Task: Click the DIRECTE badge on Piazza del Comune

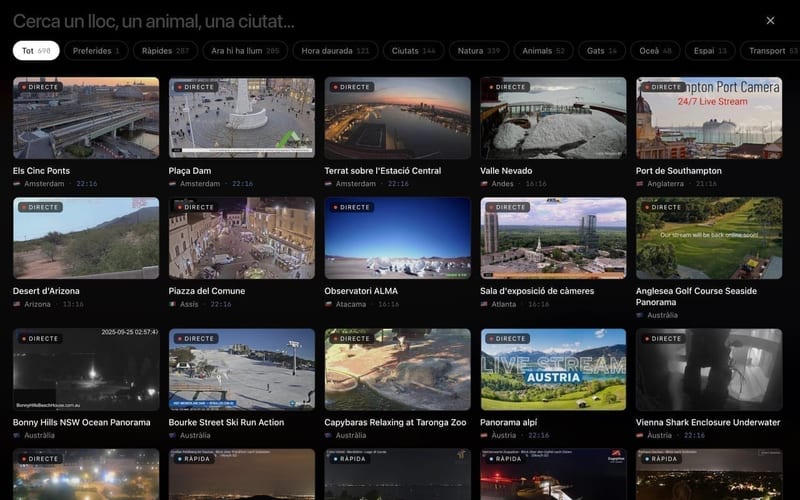Action: point(196,208)
